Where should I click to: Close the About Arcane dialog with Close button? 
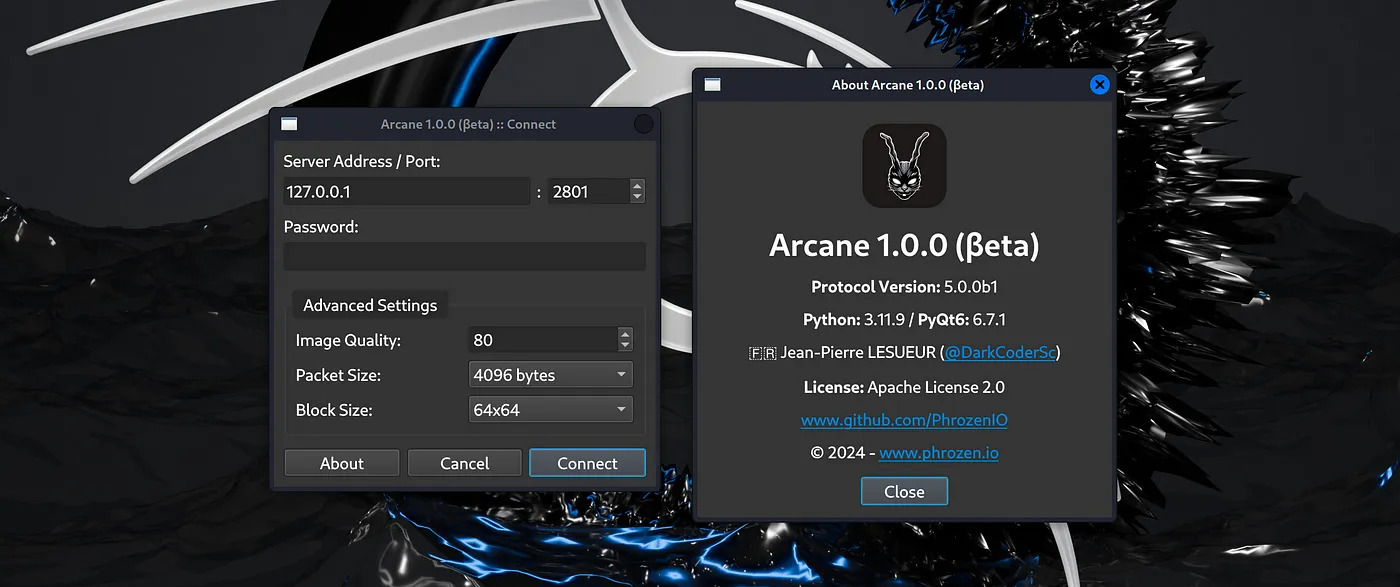[x=904, y=491]
